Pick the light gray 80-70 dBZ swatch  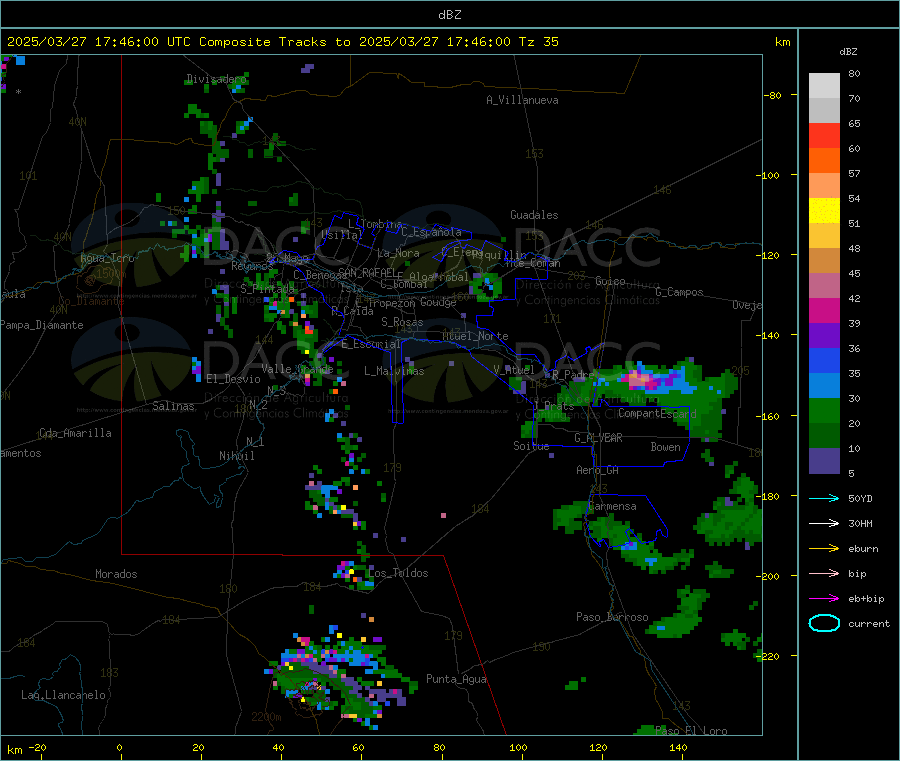coord(824,86)
